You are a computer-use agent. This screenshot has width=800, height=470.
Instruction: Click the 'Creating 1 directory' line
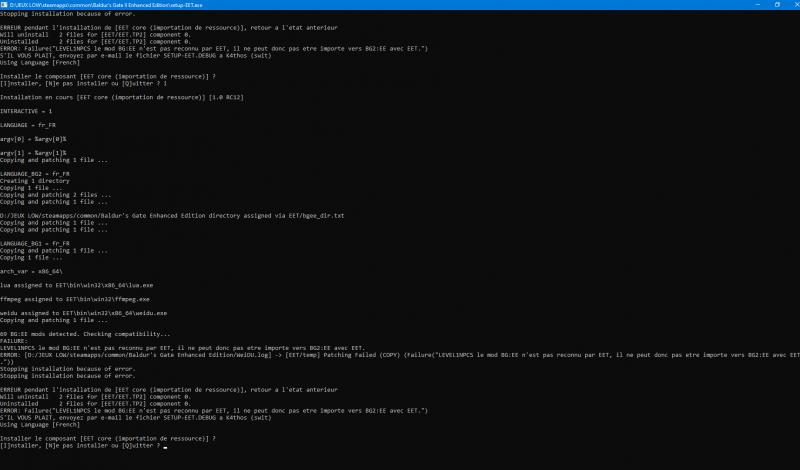(x=35, y=181)
